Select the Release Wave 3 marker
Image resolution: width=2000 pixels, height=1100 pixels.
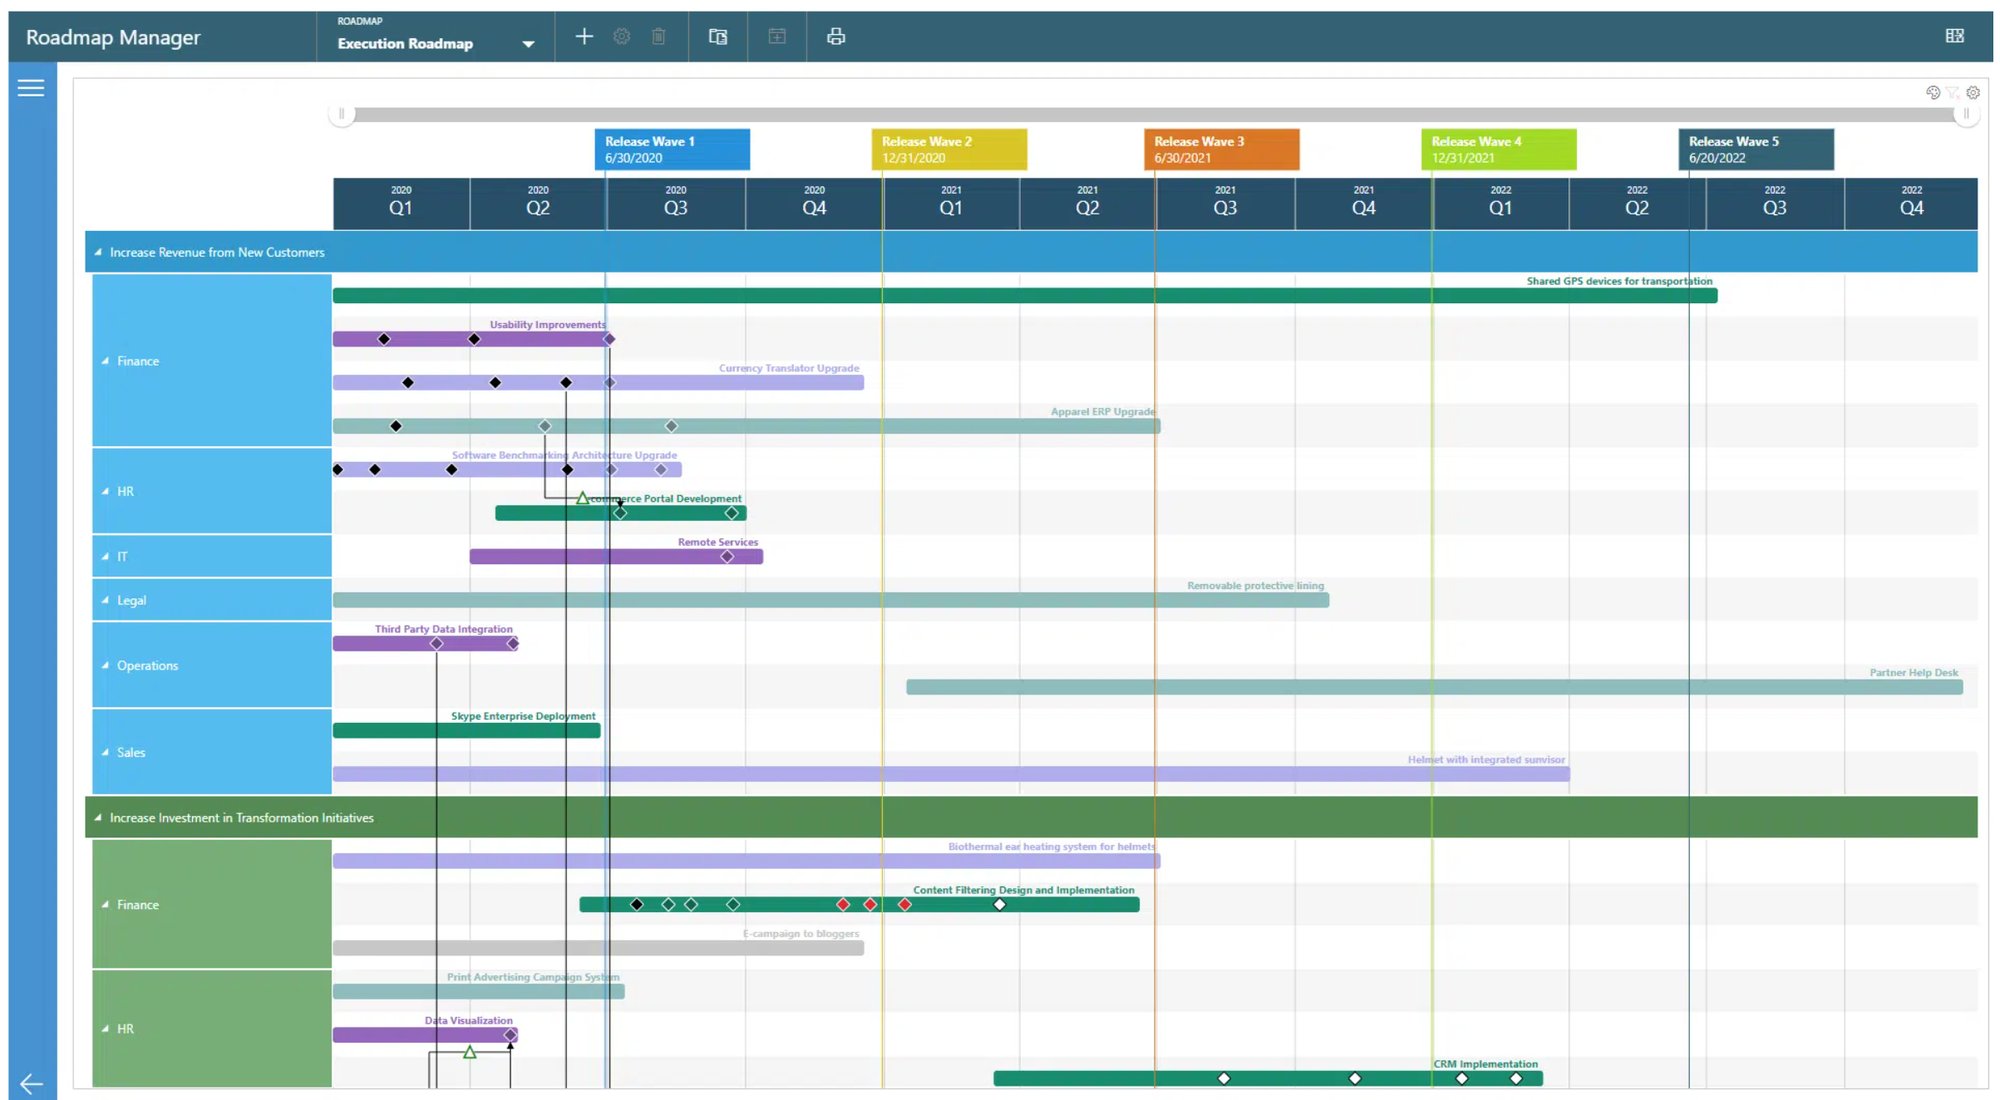click(x=1222, y=149)
